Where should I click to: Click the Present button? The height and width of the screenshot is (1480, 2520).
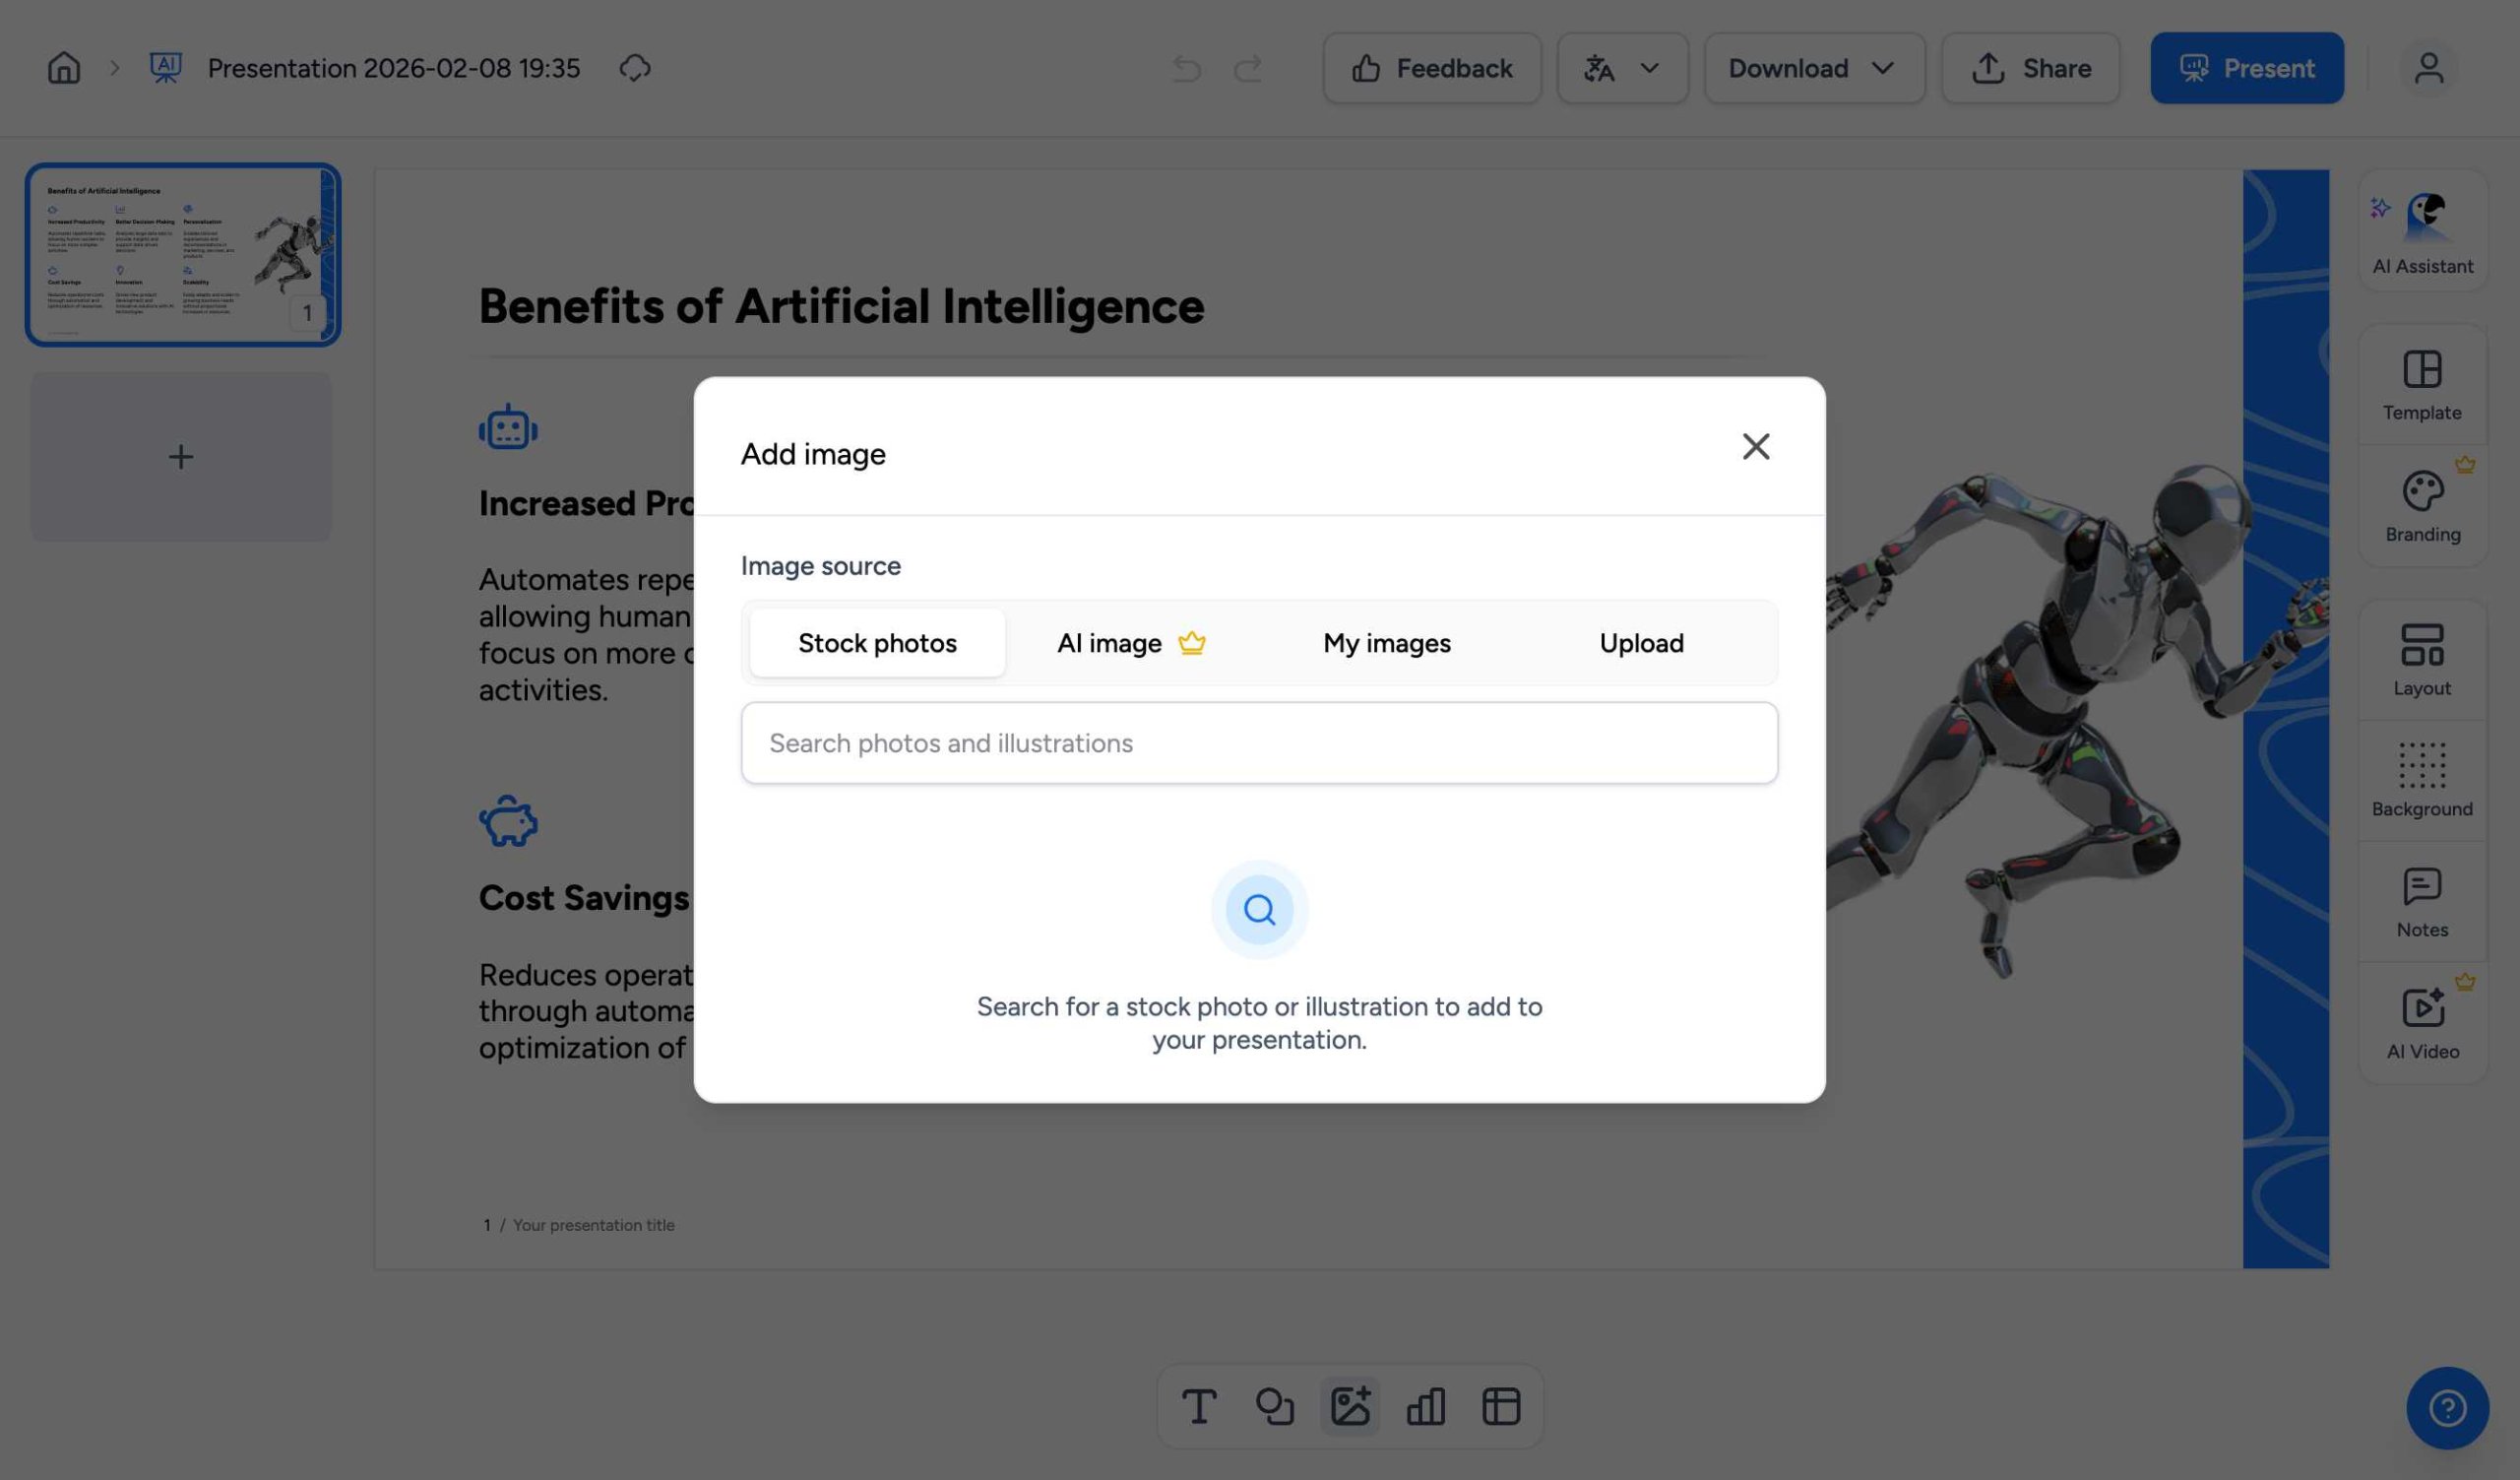2246,68
